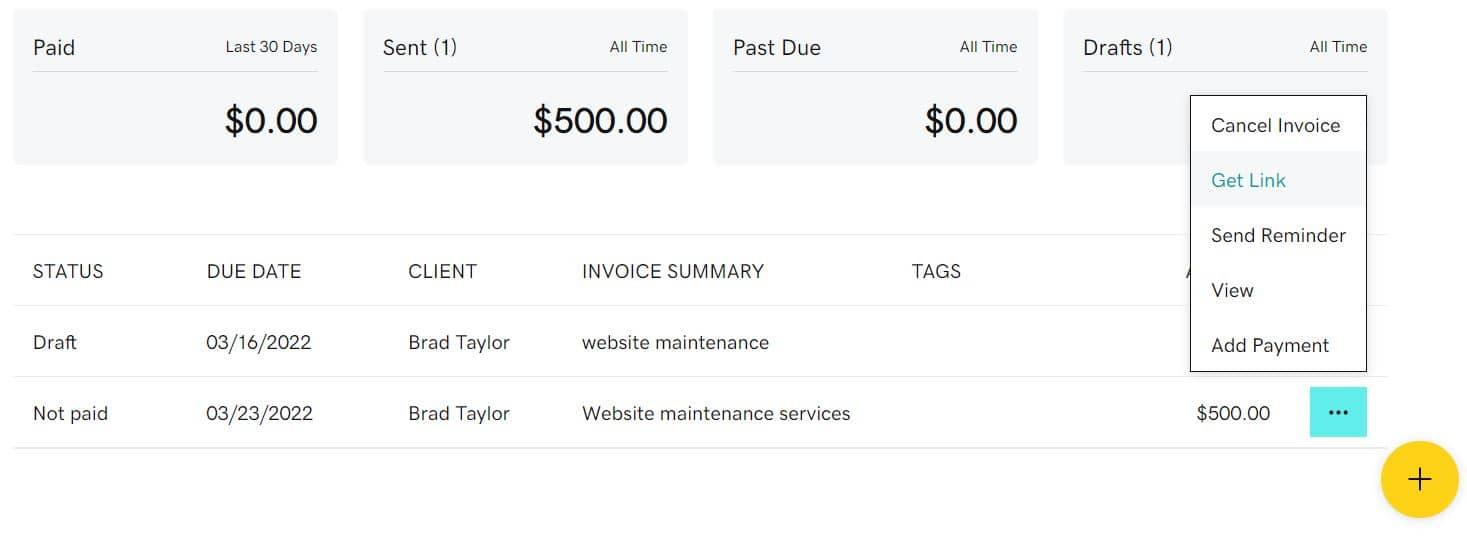
Task: Select Cancel Invoice from the menu
Action: pyautogui.click(x=1275, y=126)
